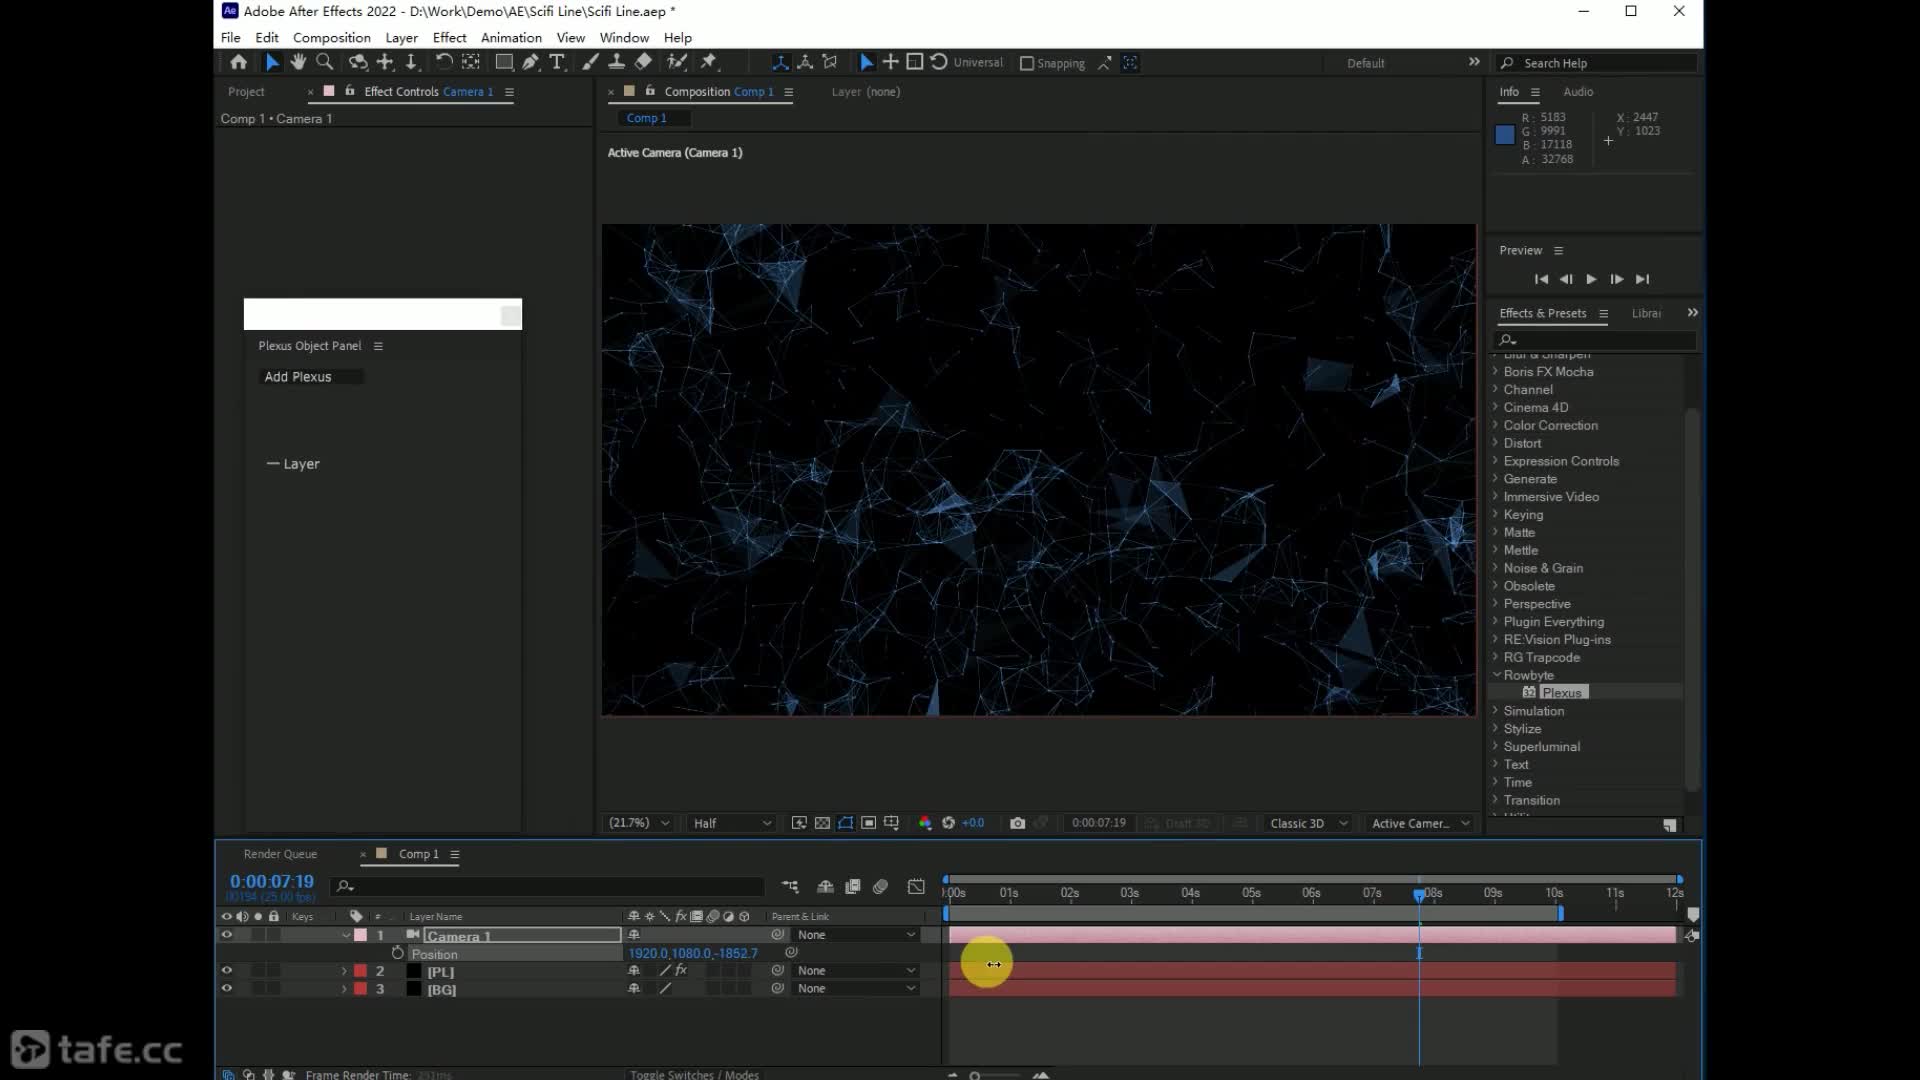
Task: Enable the Snapping checkbox
Action: 1026,63
